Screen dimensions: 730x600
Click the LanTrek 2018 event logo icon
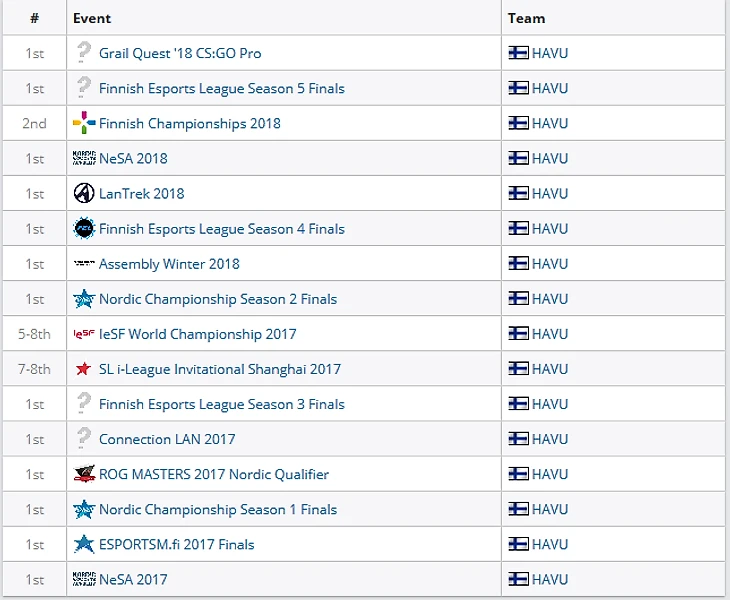84,194
